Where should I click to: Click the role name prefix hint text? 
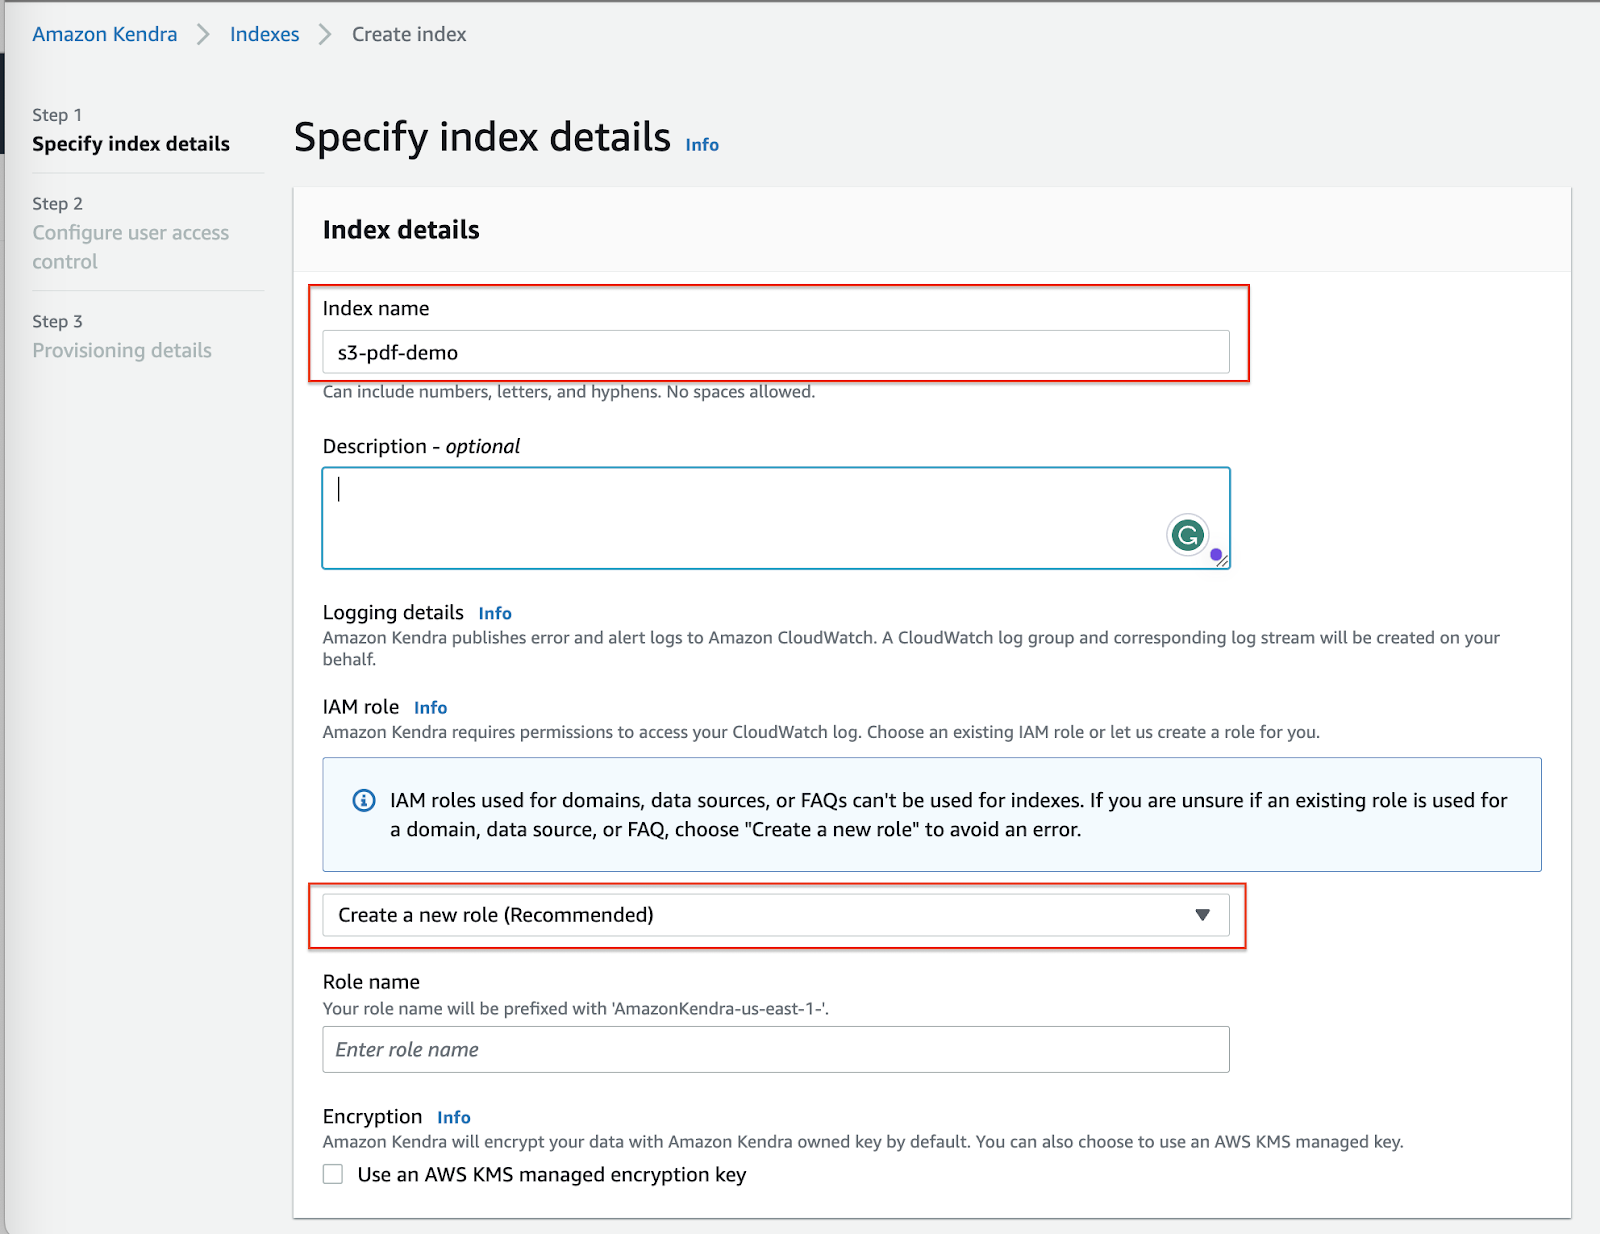pos(576,1008)
